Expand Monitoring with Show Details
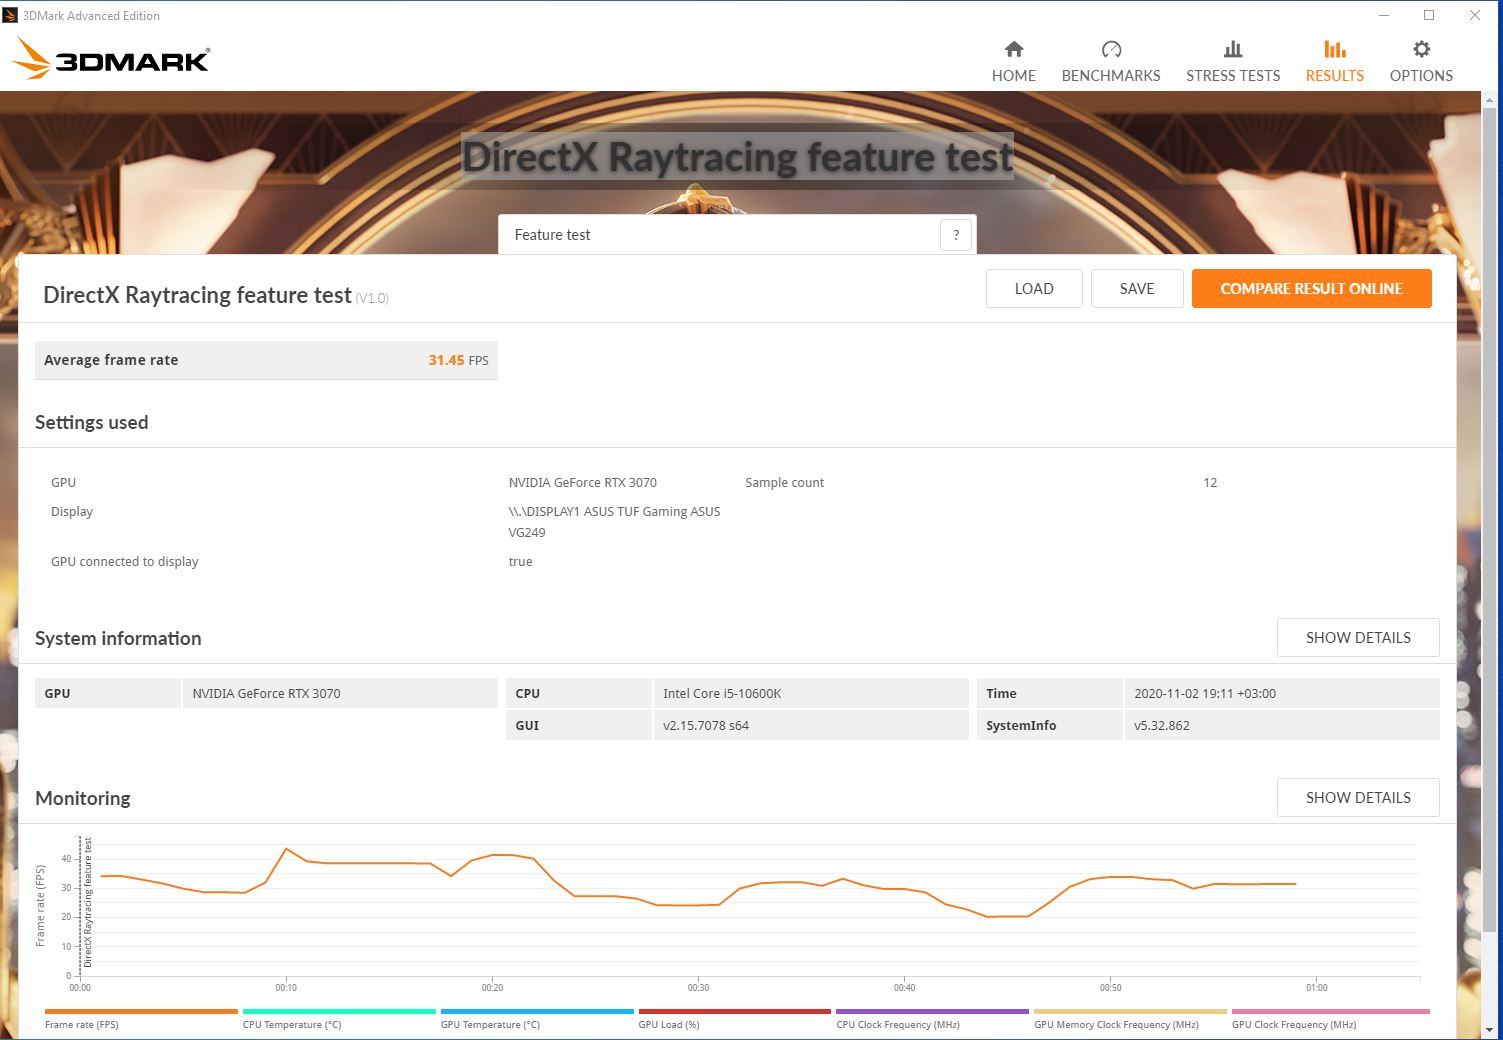The height and width of the screenshot is (1040, 1503). (1357, 798)
